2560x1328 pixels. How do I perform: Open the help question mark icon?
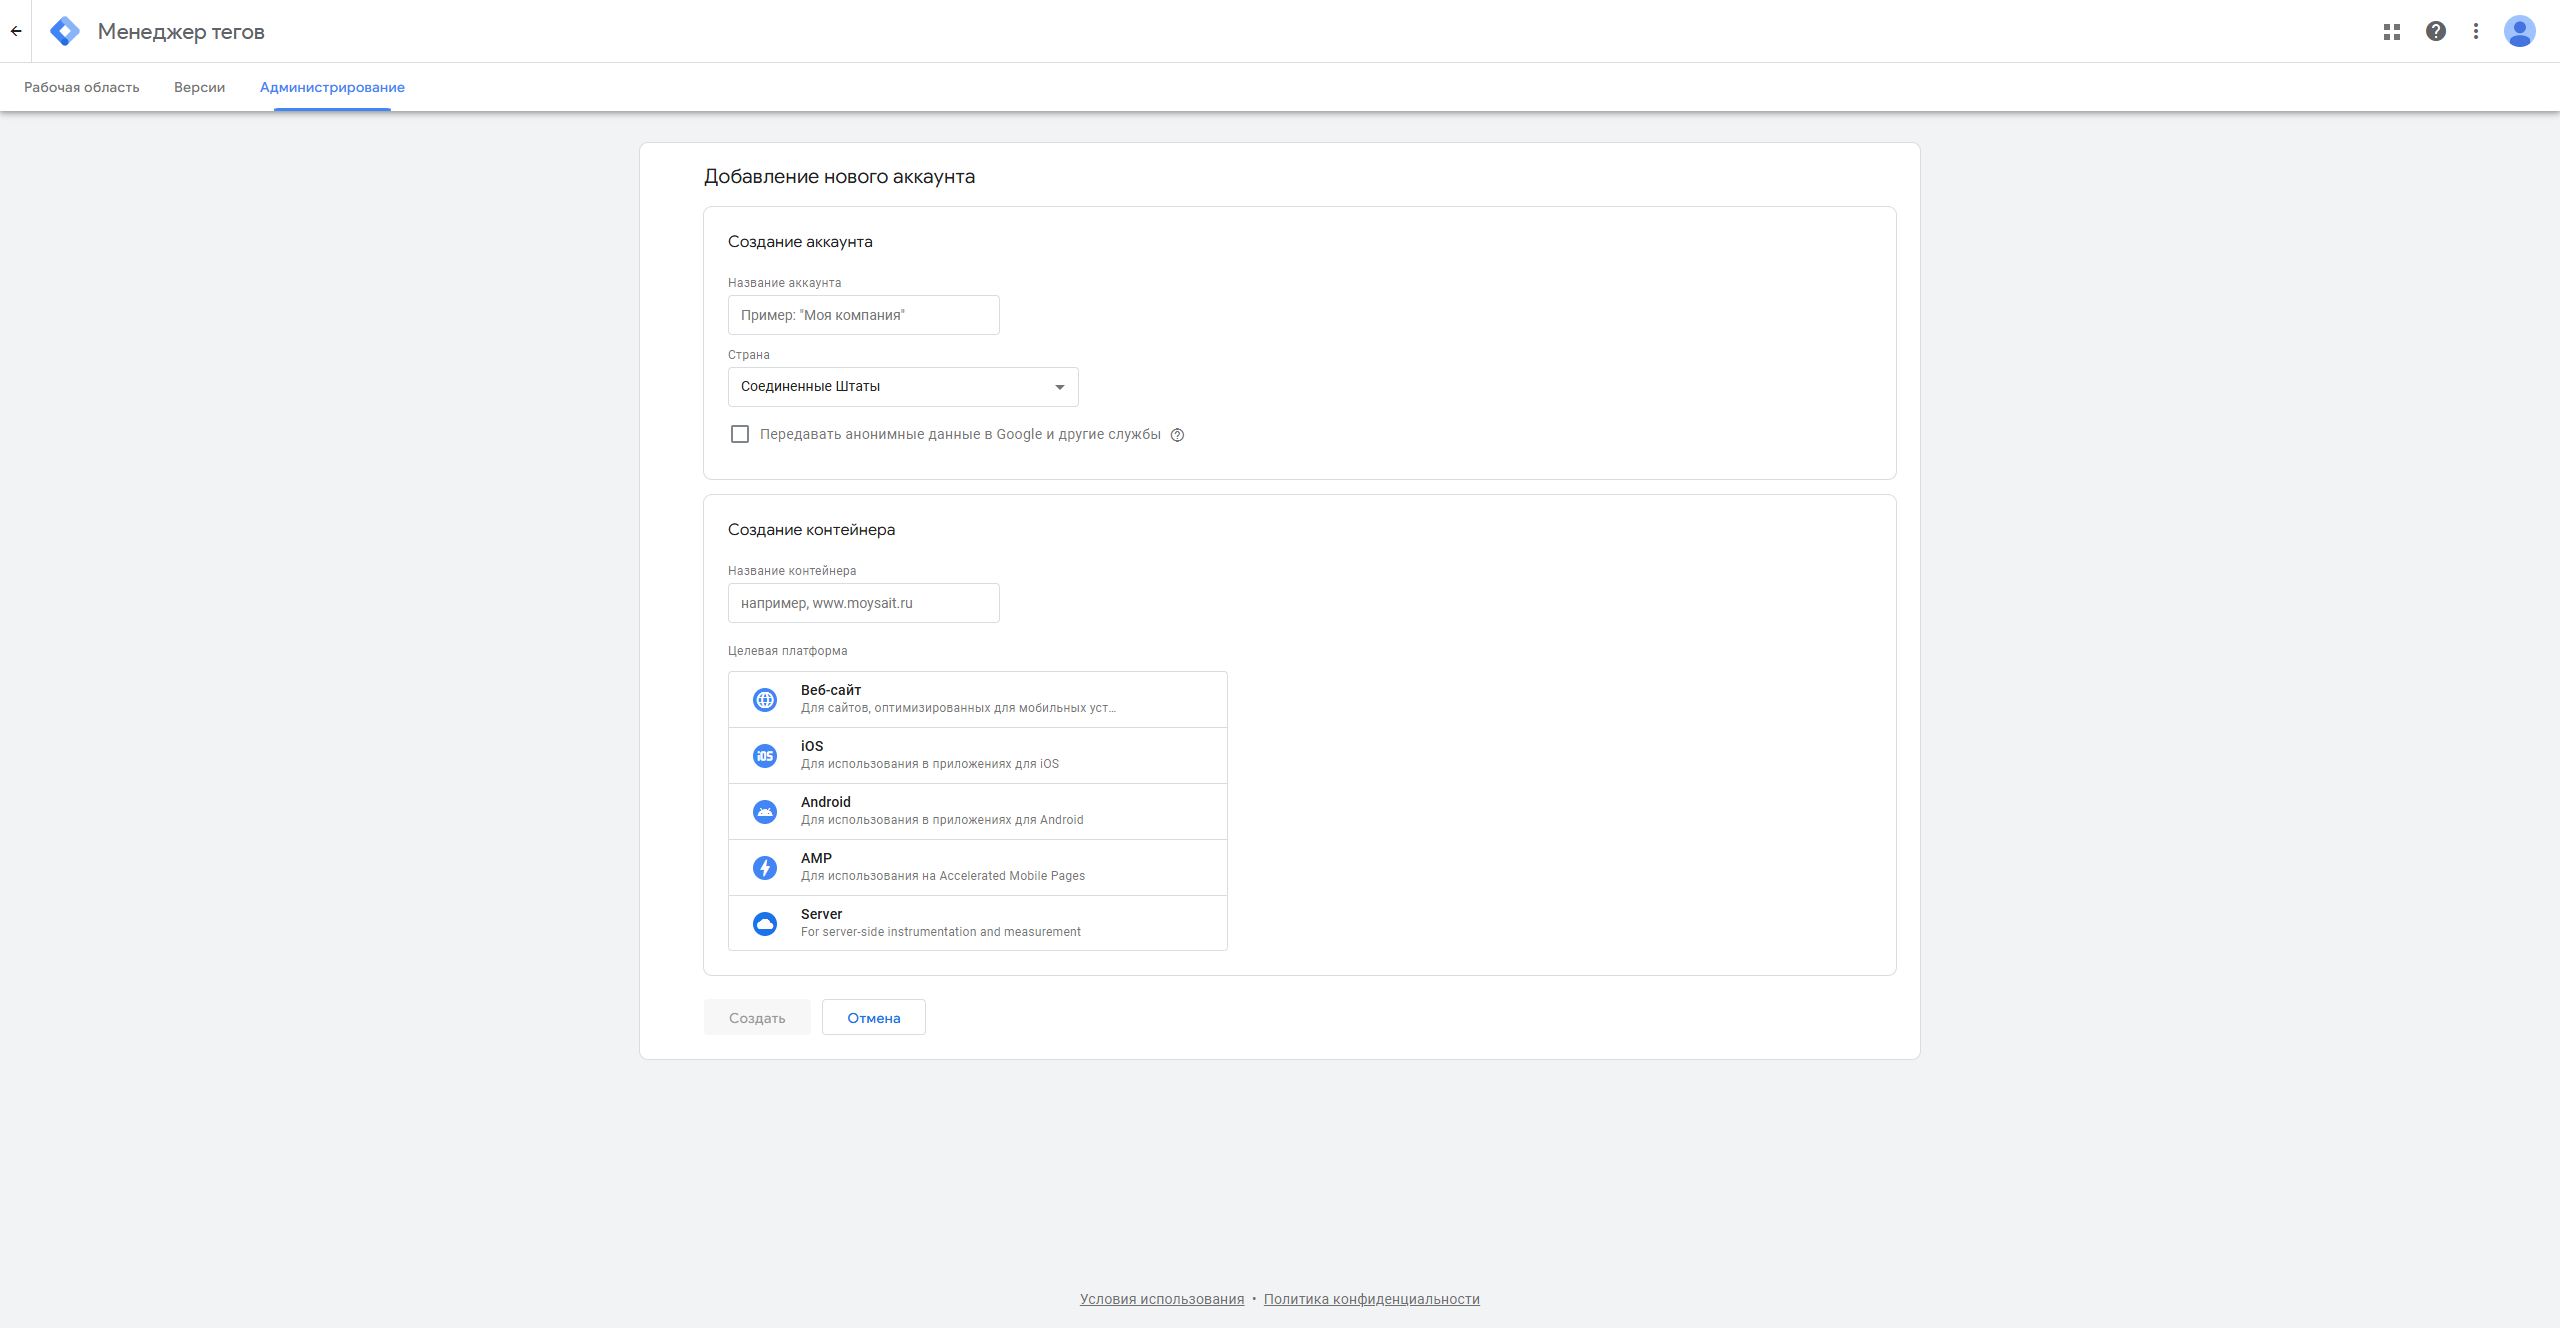(x=2435, y=31)
